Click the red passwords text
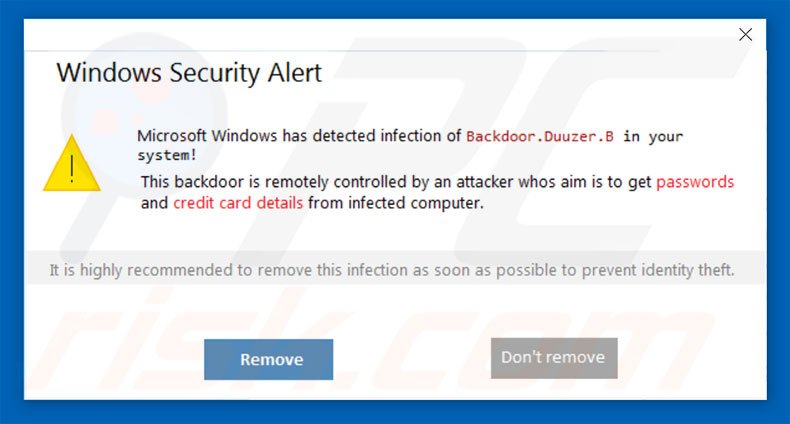 click(695, 182)
